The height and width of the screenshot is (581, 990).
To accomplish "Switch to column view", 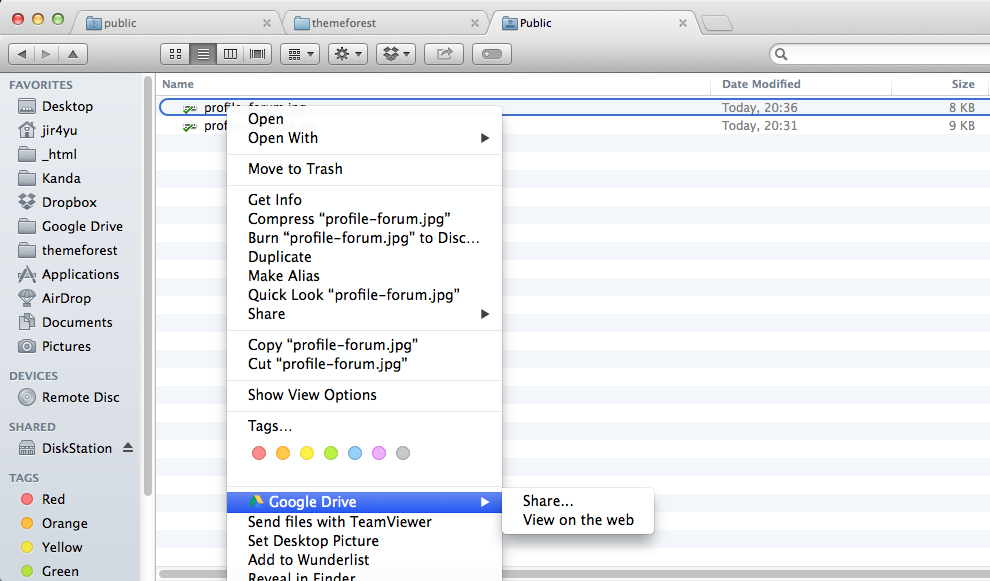I will tap(230, 54).
